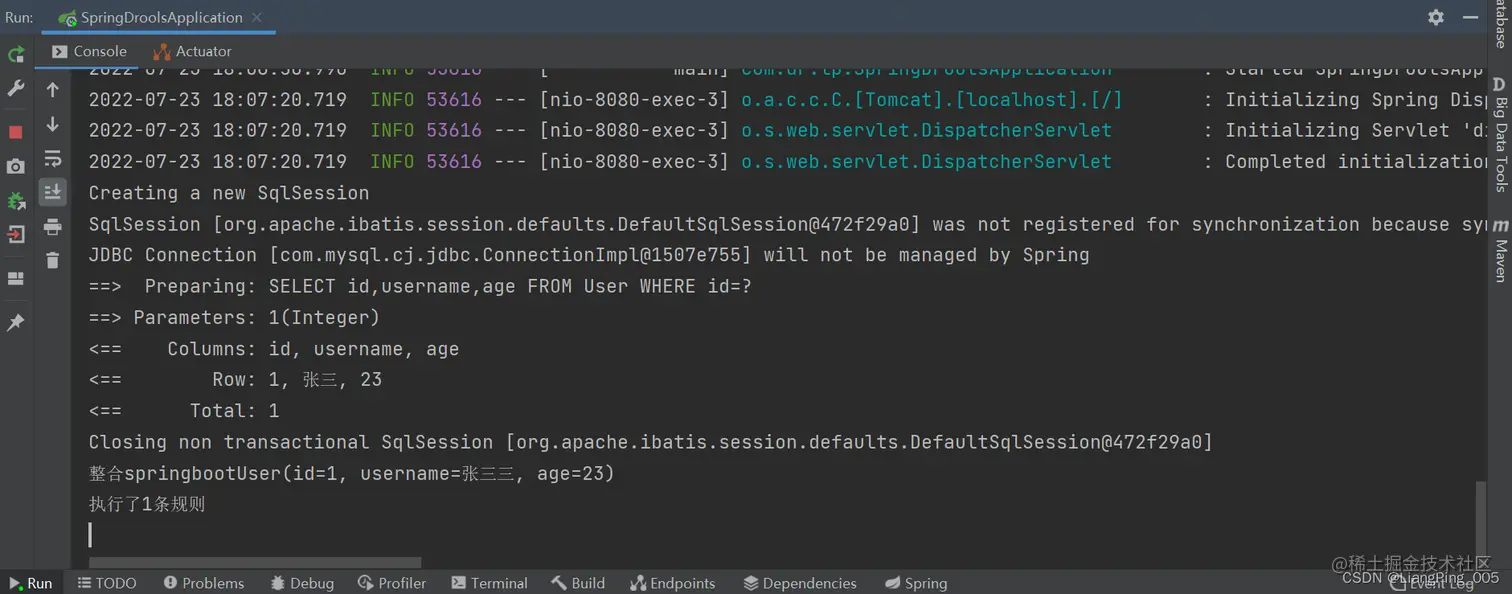1512x594 pixels.
Task: Click the 'JDBC Connection ... will not be managed' line
Action: 589,255
